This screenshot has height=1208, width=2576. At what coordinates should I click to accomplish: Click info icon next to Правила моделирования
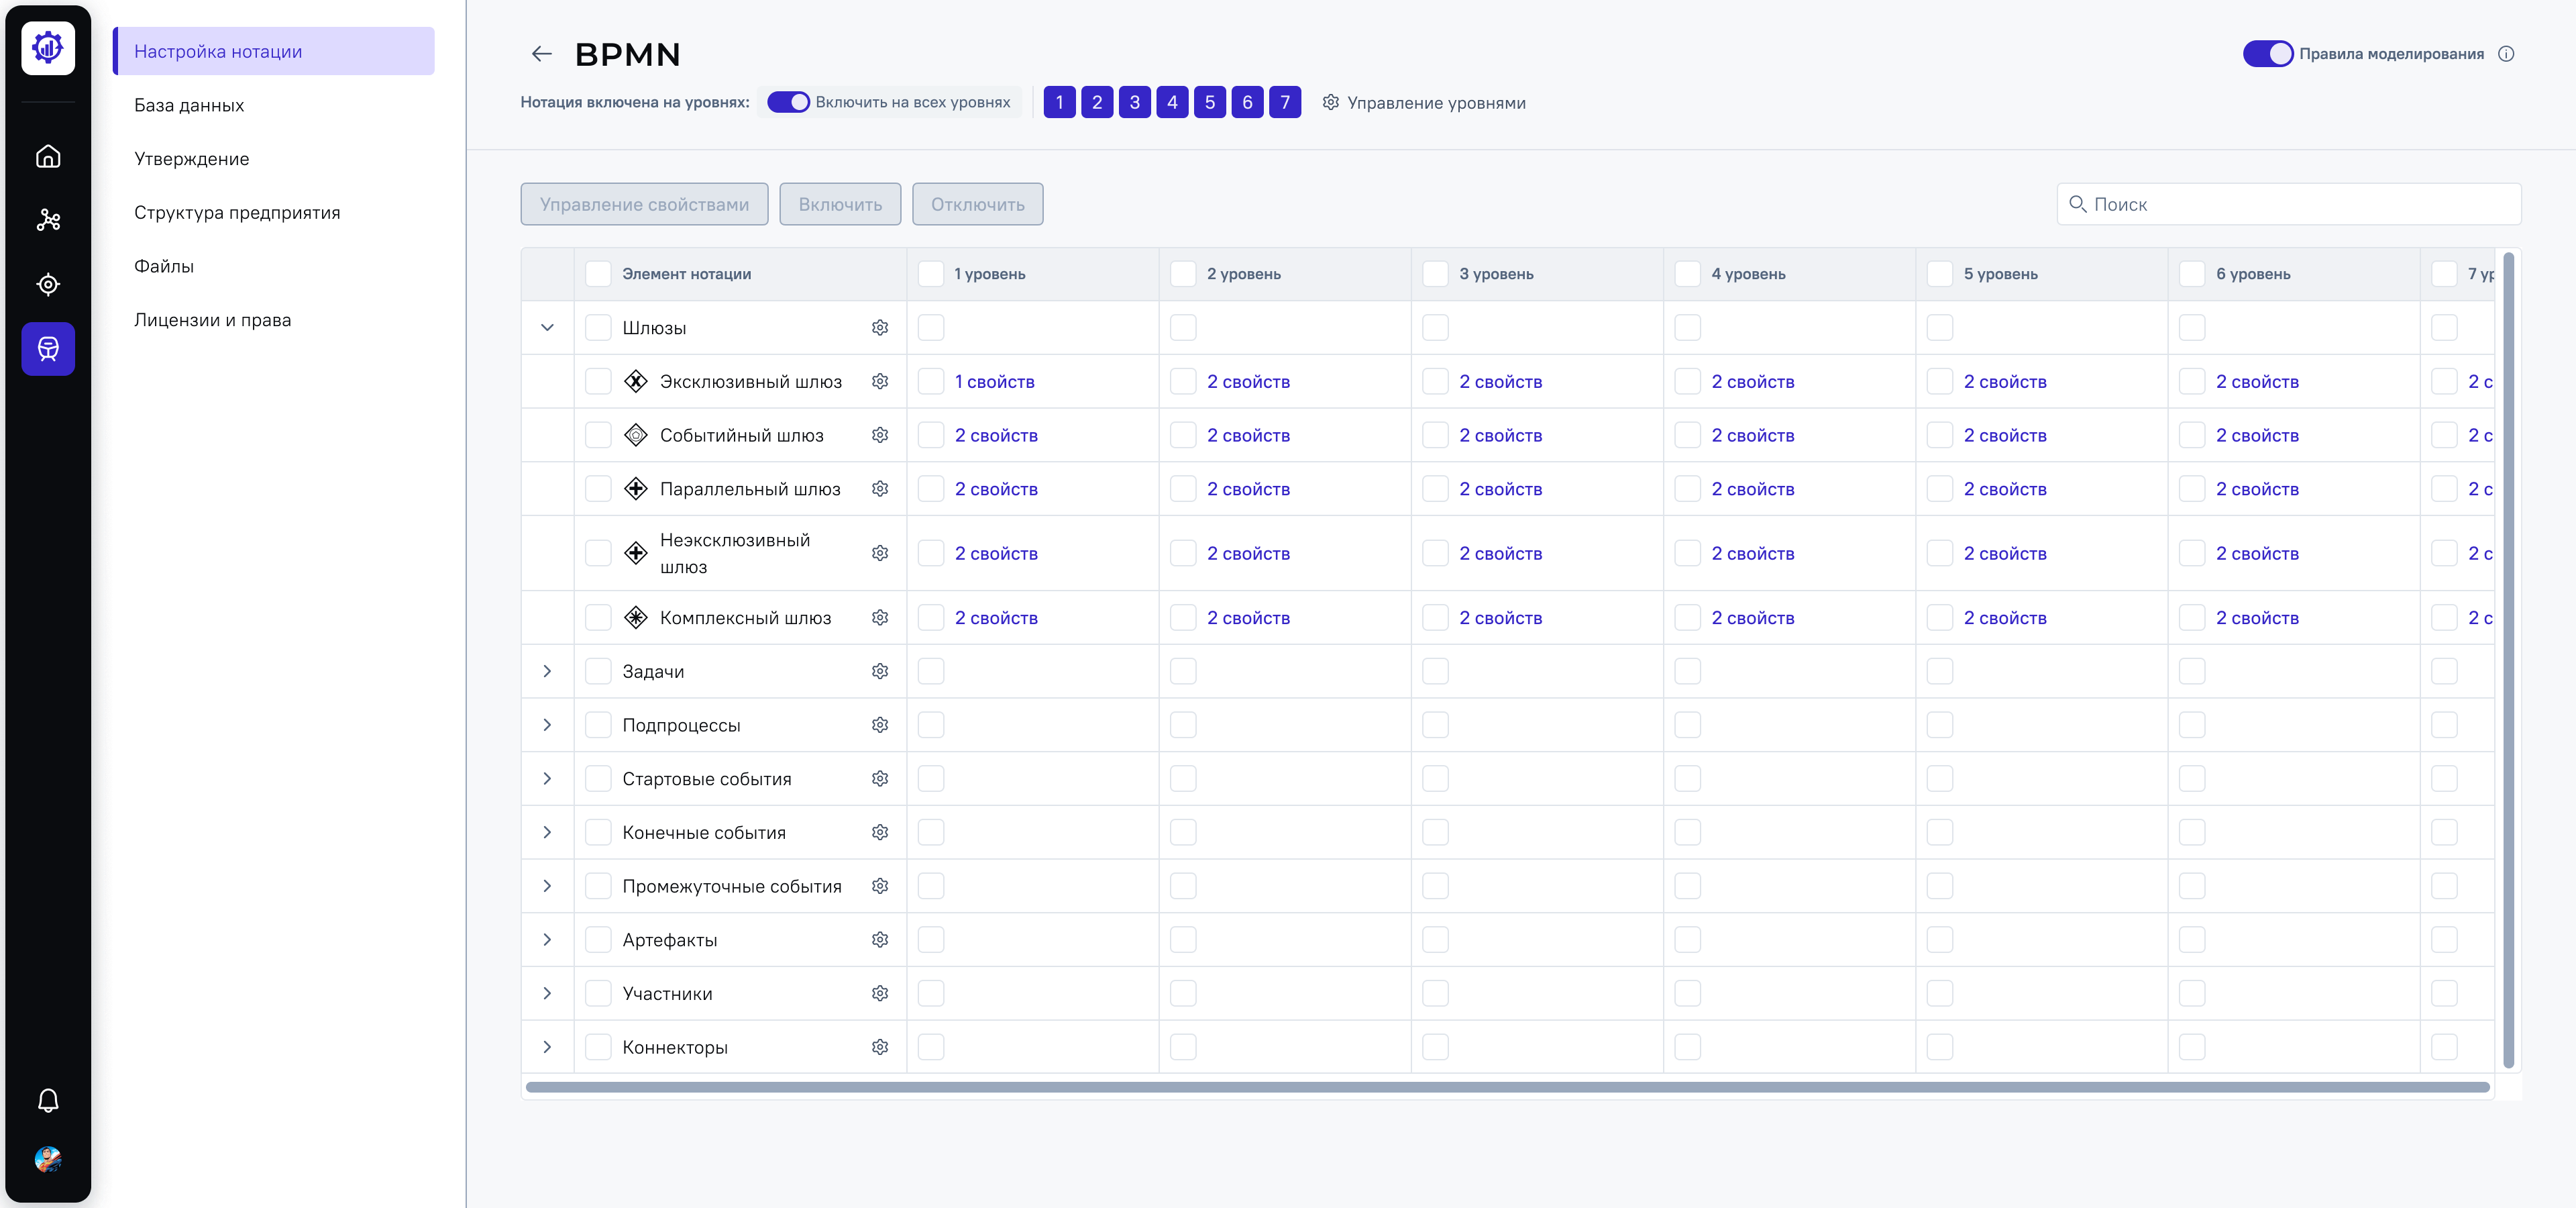tap(2505, 54)
